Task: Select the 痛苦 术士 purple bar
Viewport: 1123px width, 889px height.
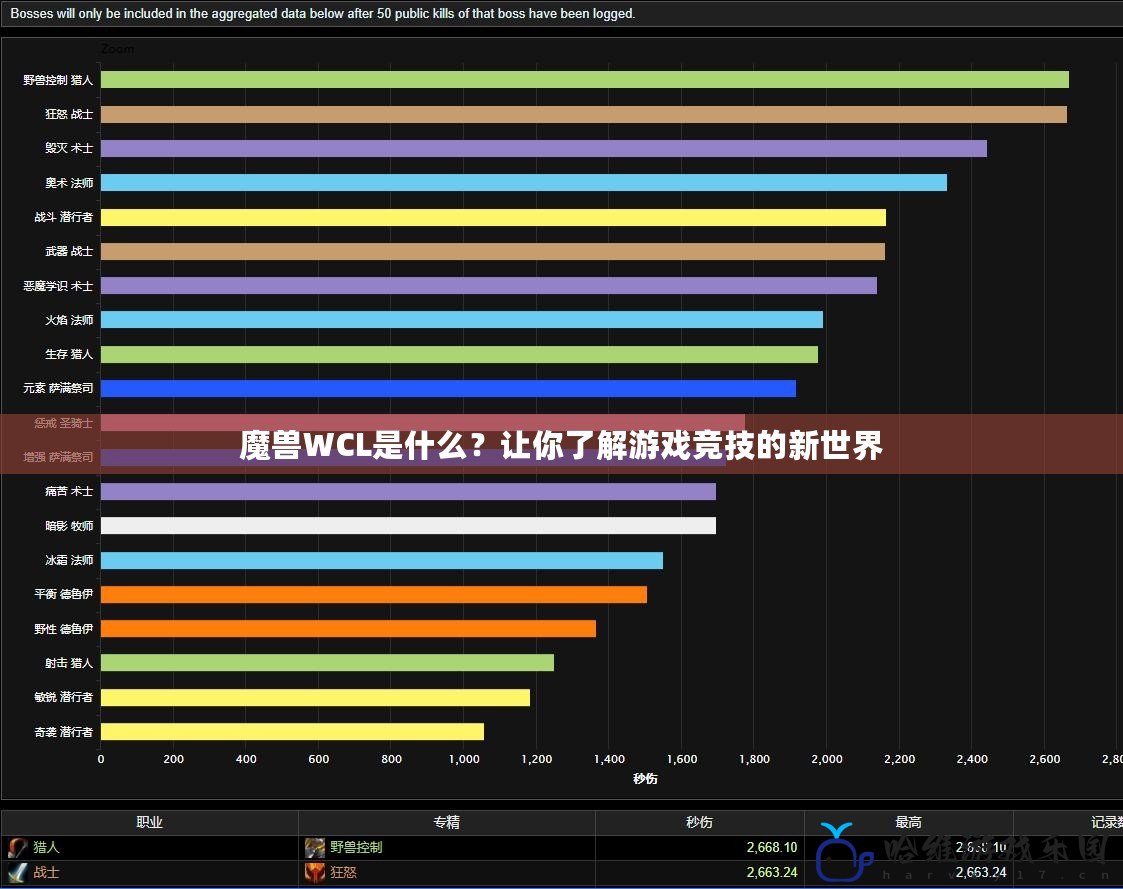Action: point(408,491)
